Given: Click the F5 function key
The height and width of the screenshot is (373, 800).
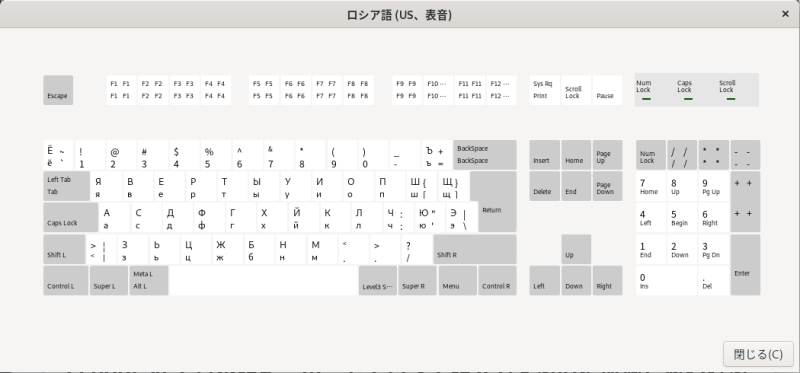Looking at the screenshot, I should tap(264, 90).
